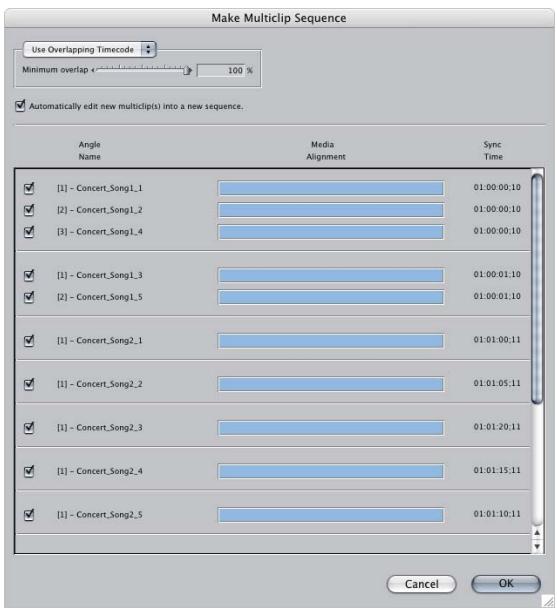The height and width of the screenshot is (609, 557).
Task: Click the angle name '[1] - Concert_Song1_3'
Action: coord(100,275)
